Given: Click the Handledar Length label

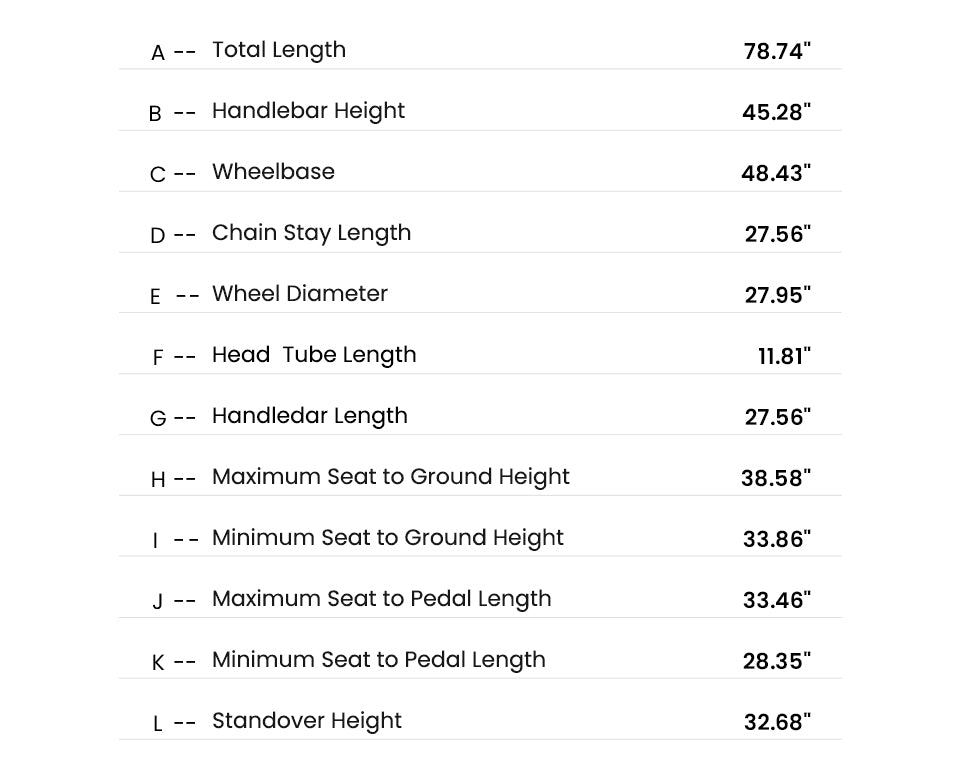Looking at the screenshot, I should point(309,416).
